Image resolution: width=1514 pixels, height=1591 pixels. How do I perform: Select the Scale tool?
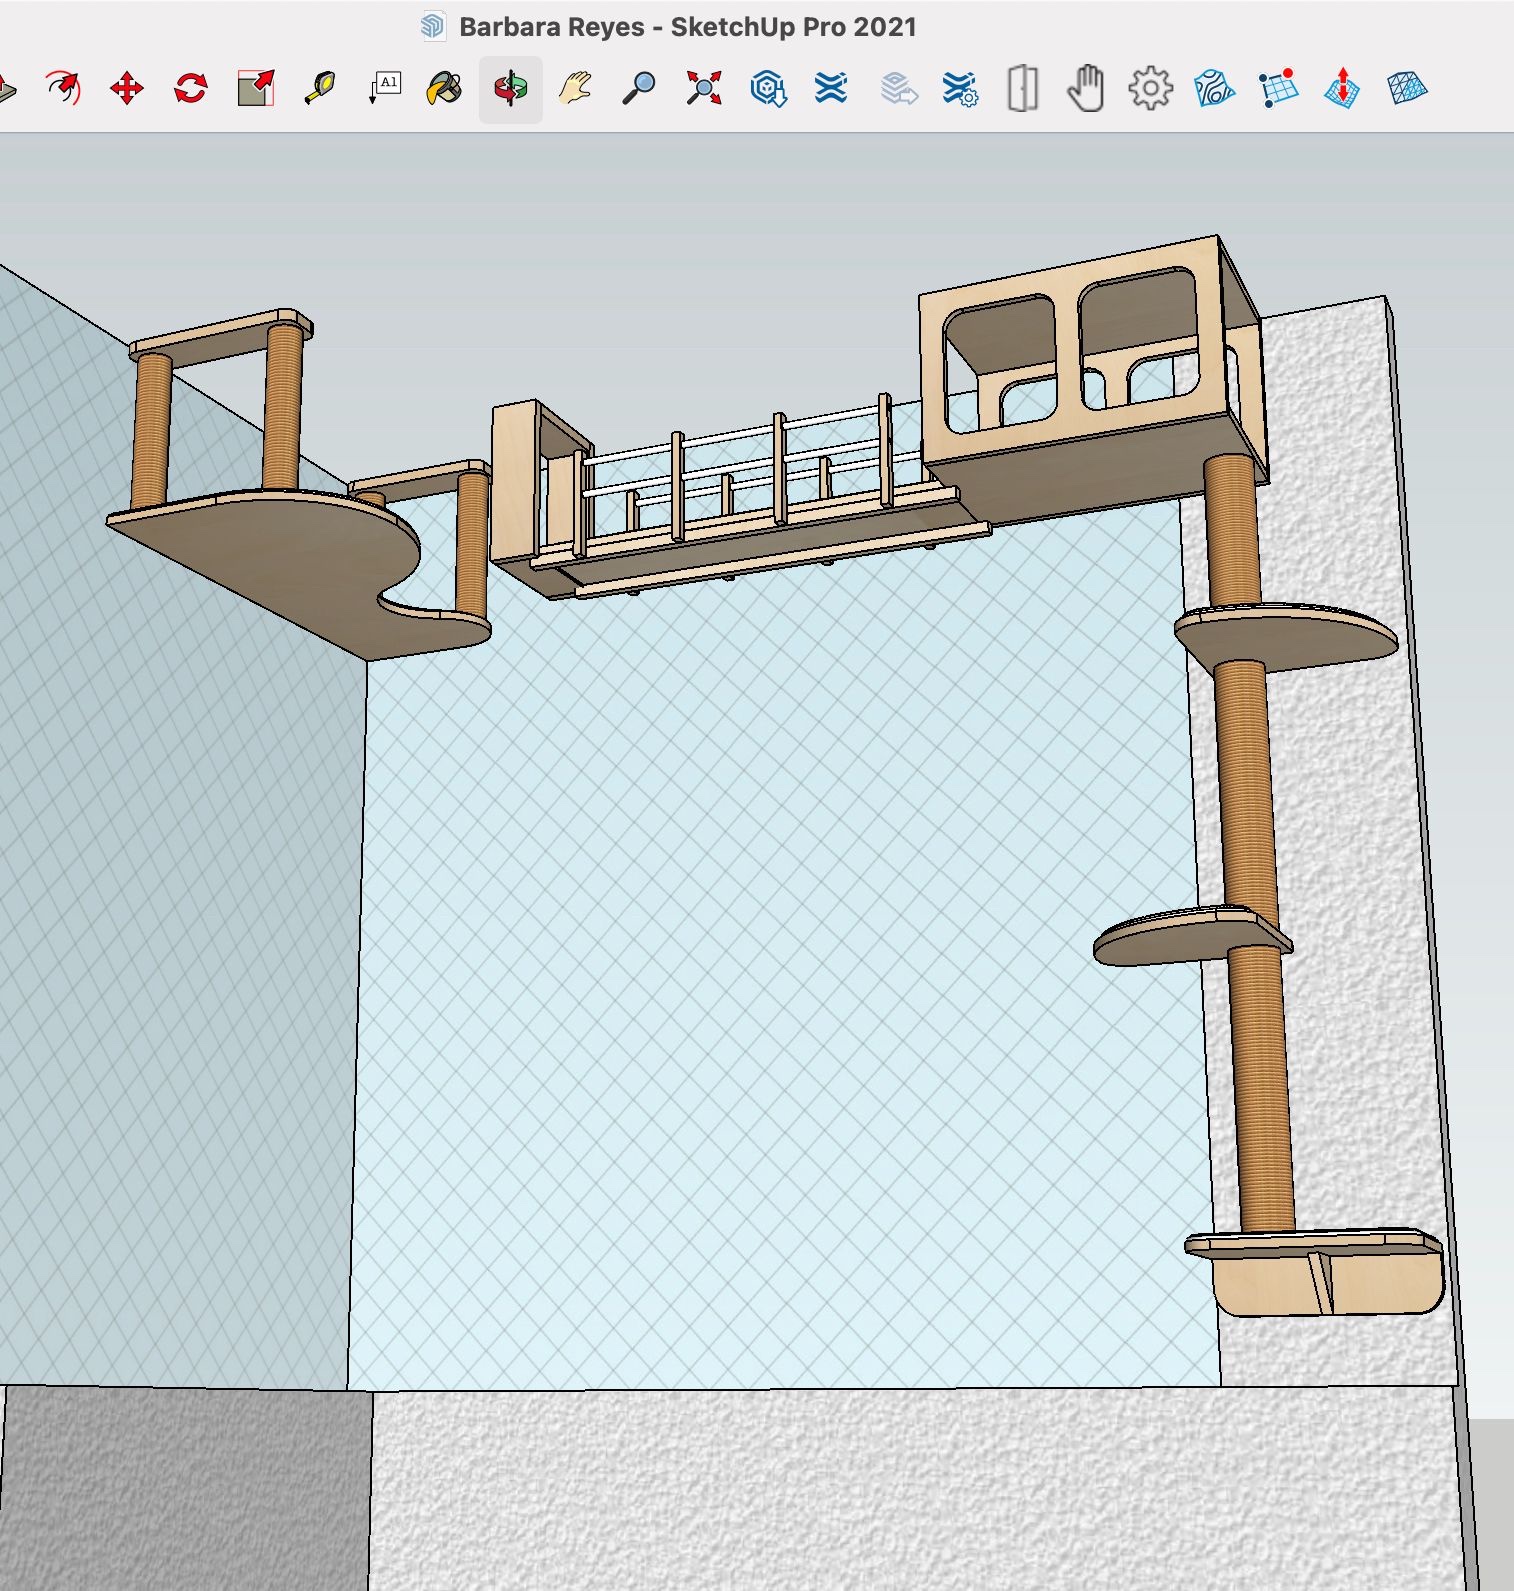(256, 88)
